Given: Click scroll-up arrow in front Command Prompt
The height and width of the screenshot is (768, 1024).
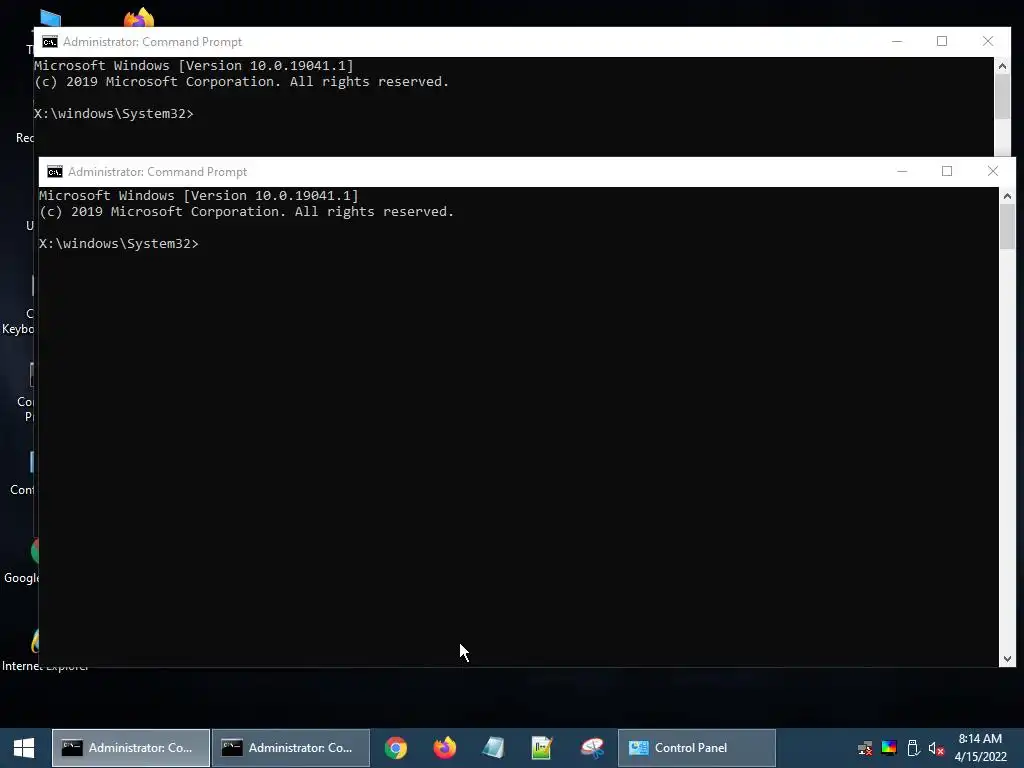Looking at the screenshot, I should click(1007, 196).
